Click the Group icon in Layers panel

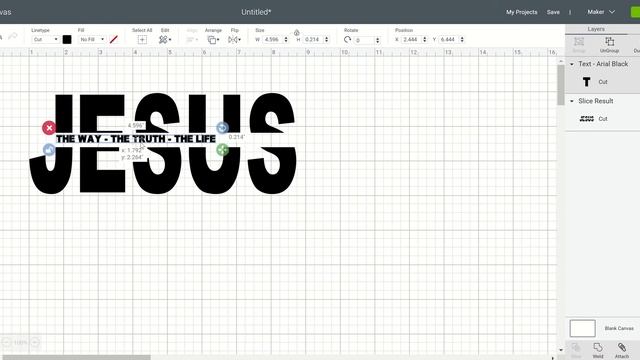coord(579,45)
